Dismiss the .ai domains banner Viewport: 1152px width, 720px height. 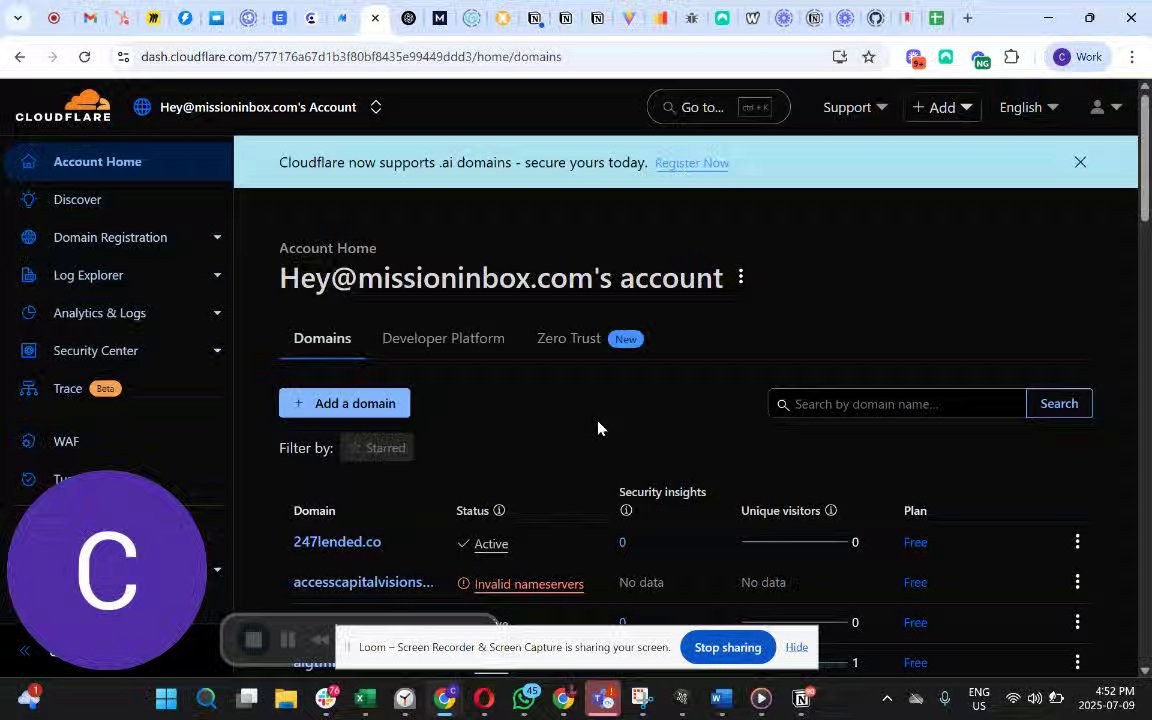[x=1080, y=162]
